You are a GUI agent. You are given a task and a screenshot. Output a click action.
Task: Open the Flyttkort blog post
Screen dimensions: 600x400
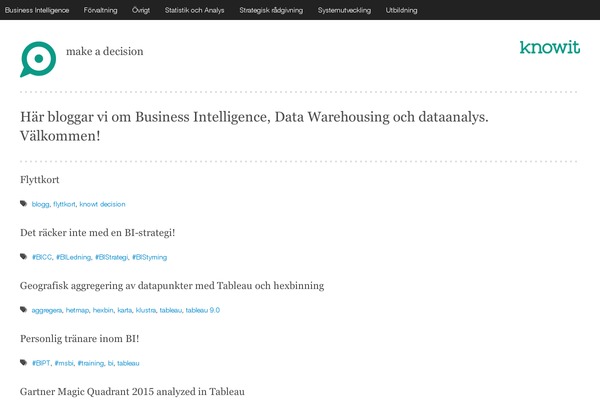coord(39,180)
